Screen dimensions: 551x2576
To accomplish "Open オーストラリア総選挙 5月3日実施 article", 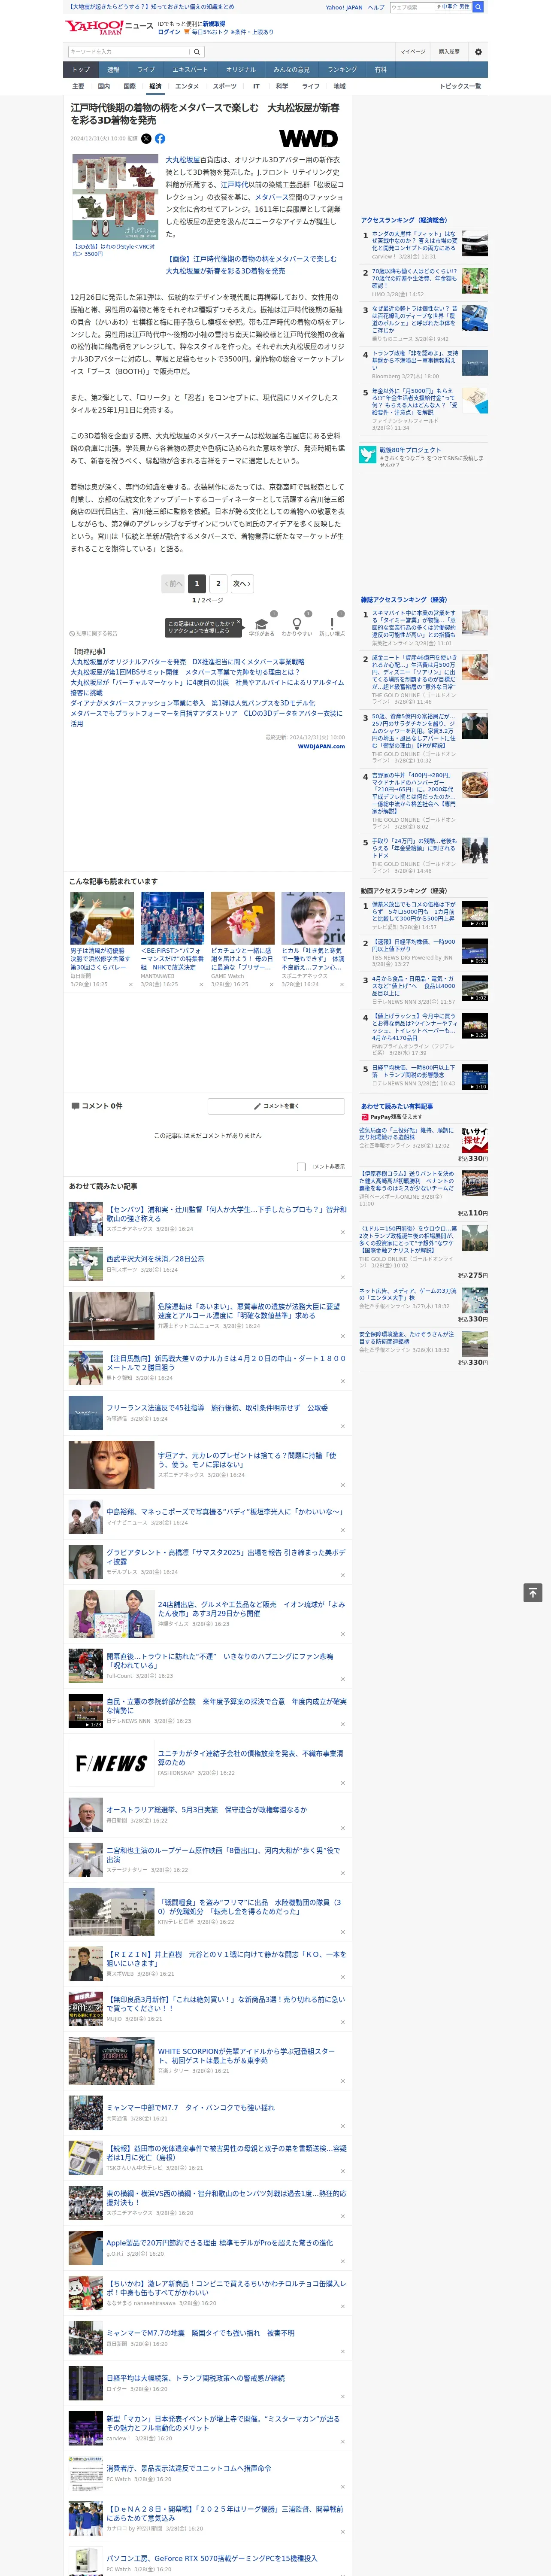I will coord(207,1809).
